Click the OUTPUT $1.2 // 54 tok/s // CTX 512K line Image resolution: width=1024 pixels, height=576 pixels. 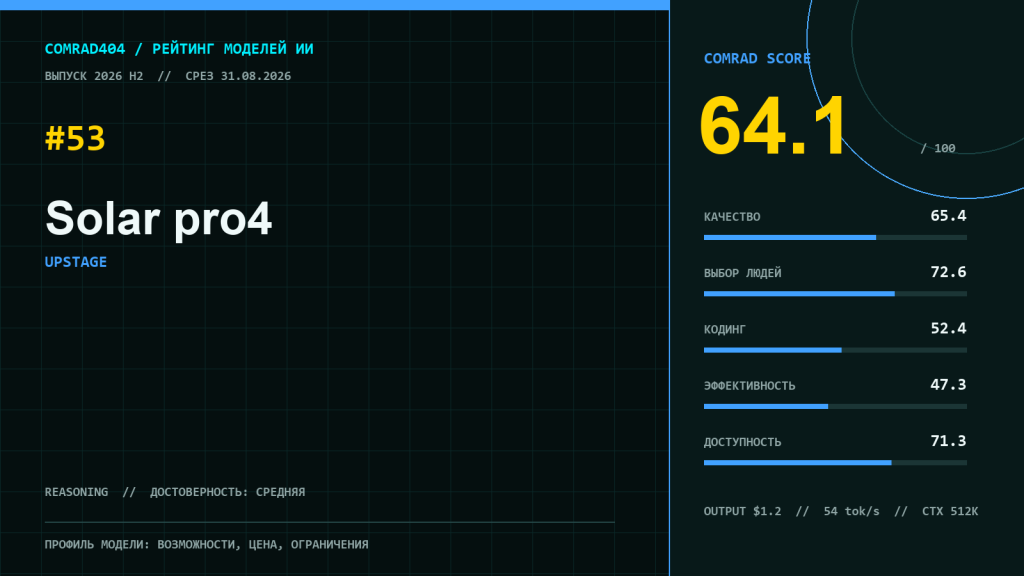(840, 511)
